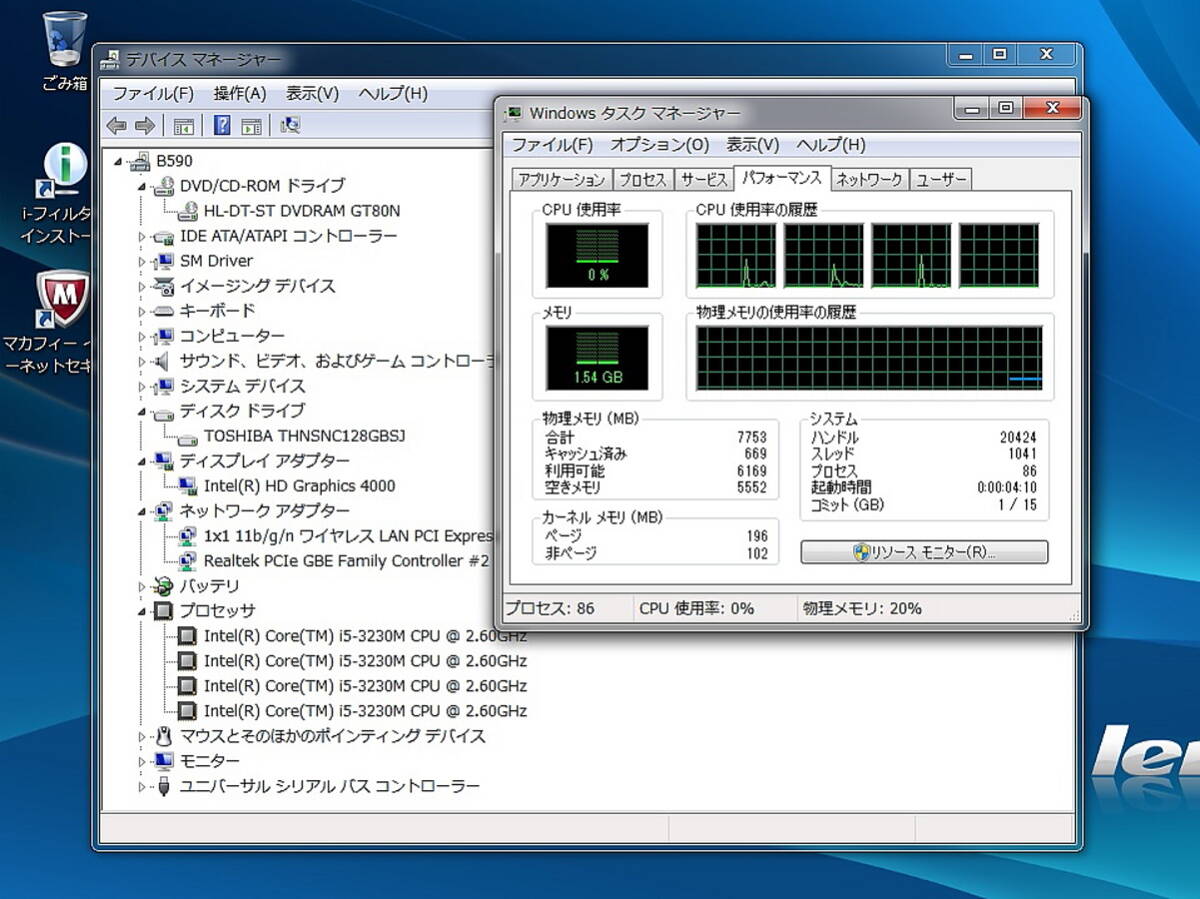The height and width of the screenshot is (899, 1200).
Task: Click the ユニバーサル シリアル バス category icon
Action: (163, 786)
